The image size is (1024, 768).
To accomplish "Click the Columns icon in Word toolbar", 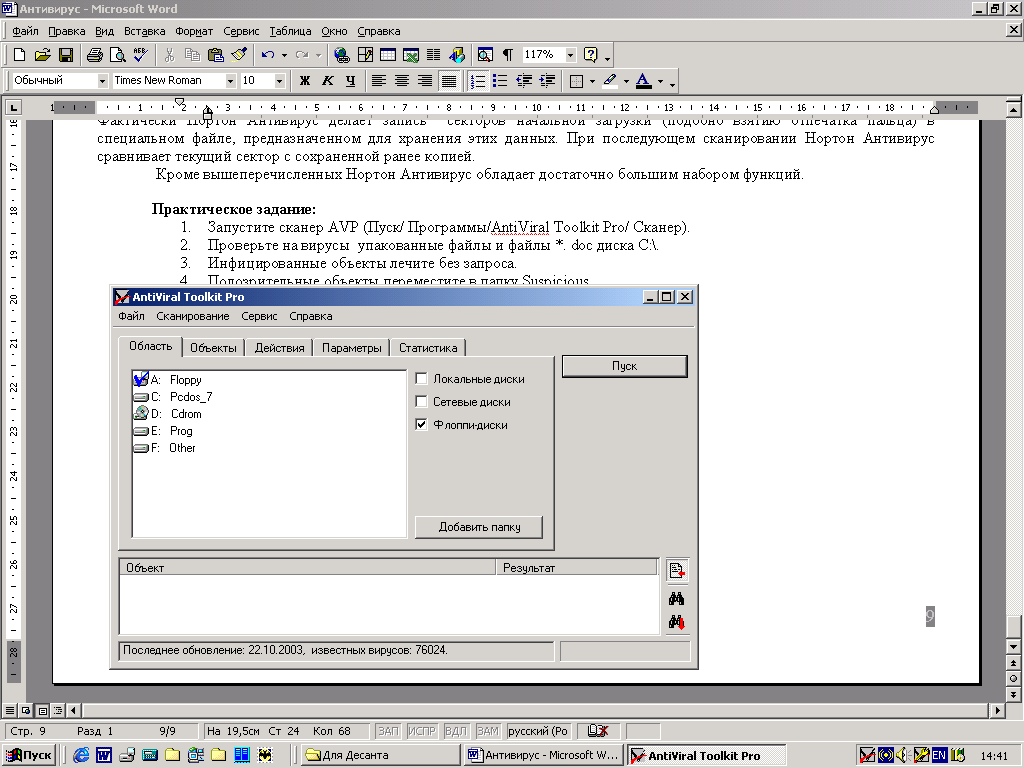I will (434, 55).
